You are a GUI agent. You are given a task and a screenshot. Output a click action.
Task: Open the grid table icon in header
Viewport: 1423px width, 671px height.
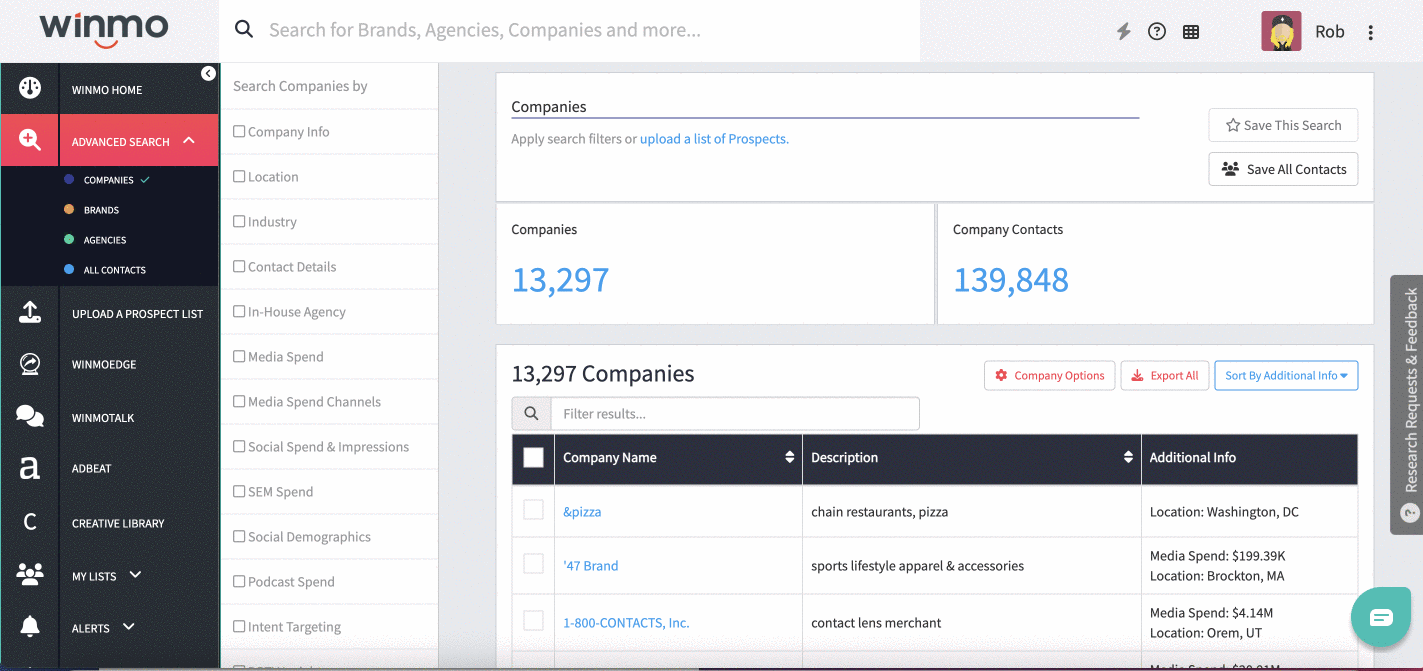tap(1191, 31)
